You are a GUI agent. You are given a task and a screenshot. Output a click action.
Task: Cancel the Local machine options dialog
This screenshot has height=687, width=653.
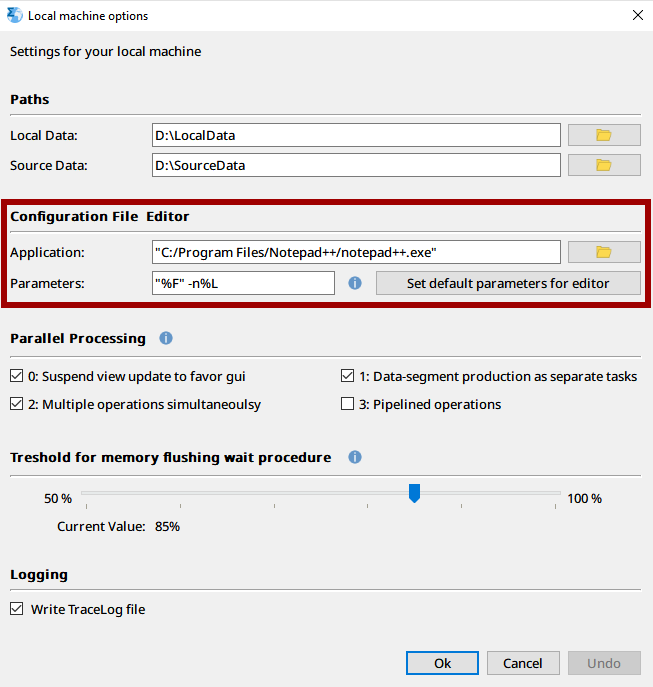pyautogui.click(x=523, y=663)
